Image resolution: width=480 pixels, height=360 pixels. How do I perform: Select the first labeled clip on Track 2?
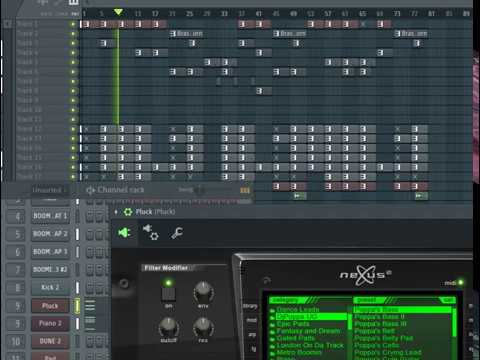pyautogui.click(x=187, y=34)
